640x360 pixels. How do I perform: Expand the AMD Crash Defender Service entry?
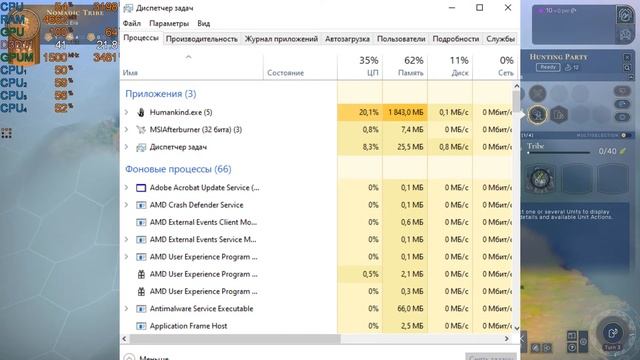pos(127,205)
